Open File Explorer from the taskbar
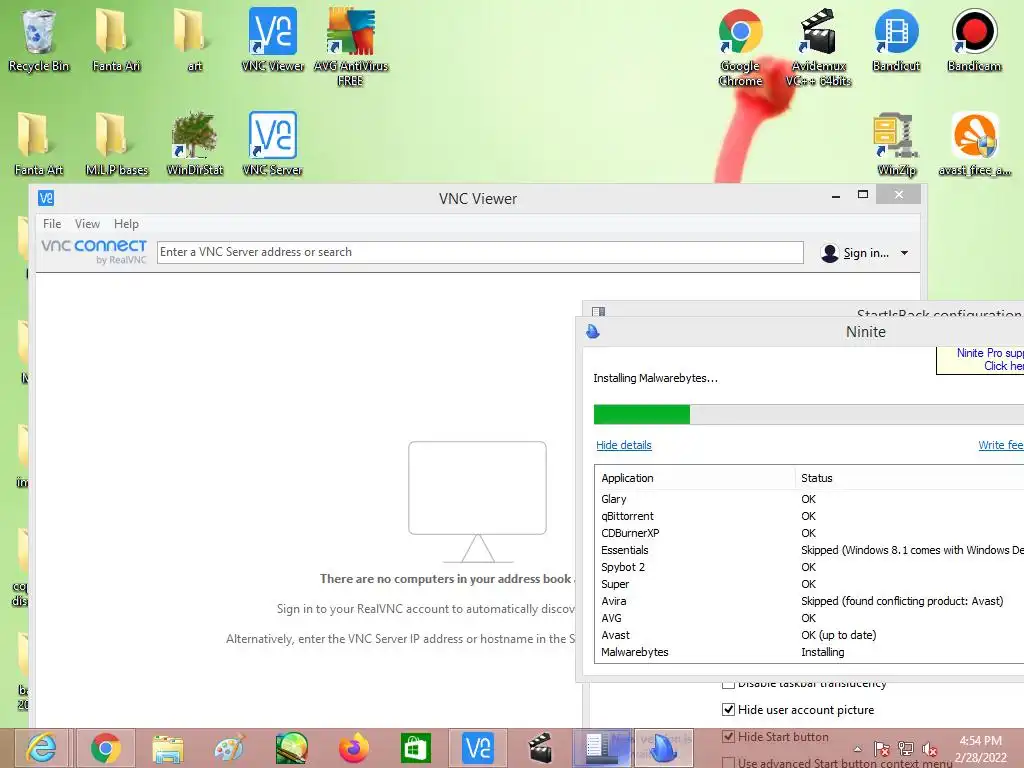 click(168, 748)
